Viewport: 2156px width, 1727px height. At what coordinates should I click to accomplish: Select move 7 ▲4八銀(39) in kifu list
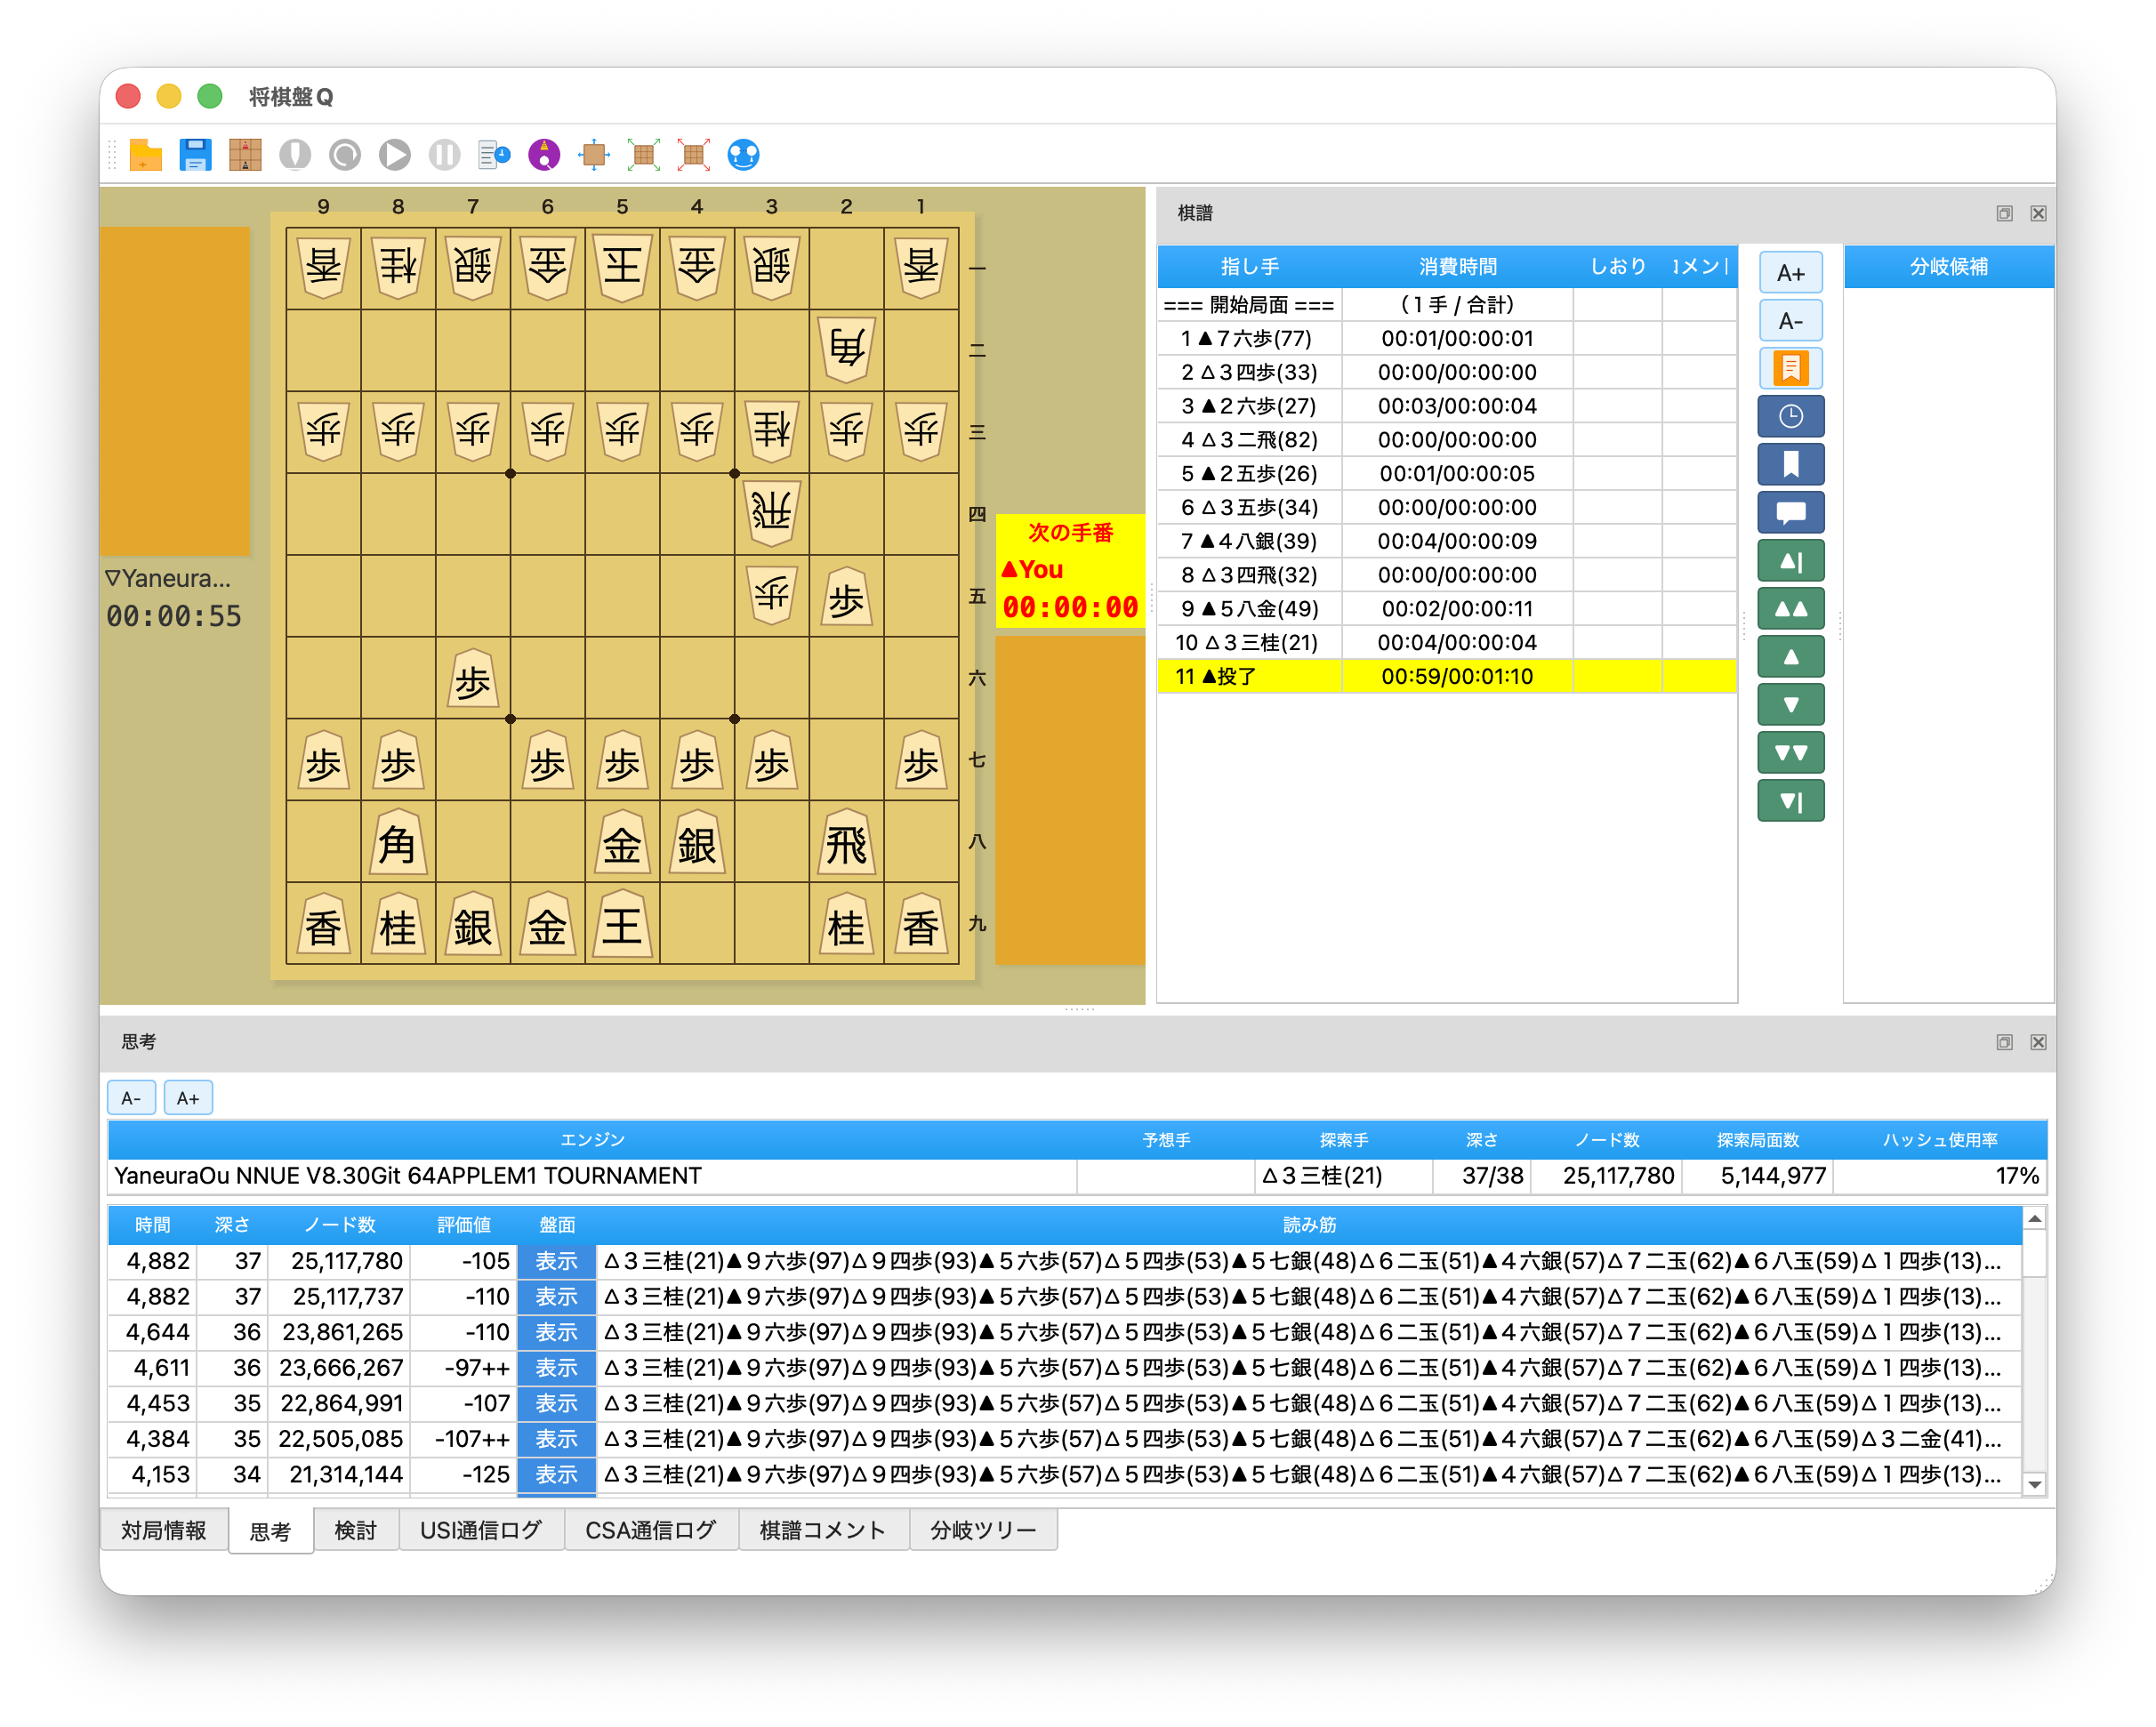coord(1248,541)
